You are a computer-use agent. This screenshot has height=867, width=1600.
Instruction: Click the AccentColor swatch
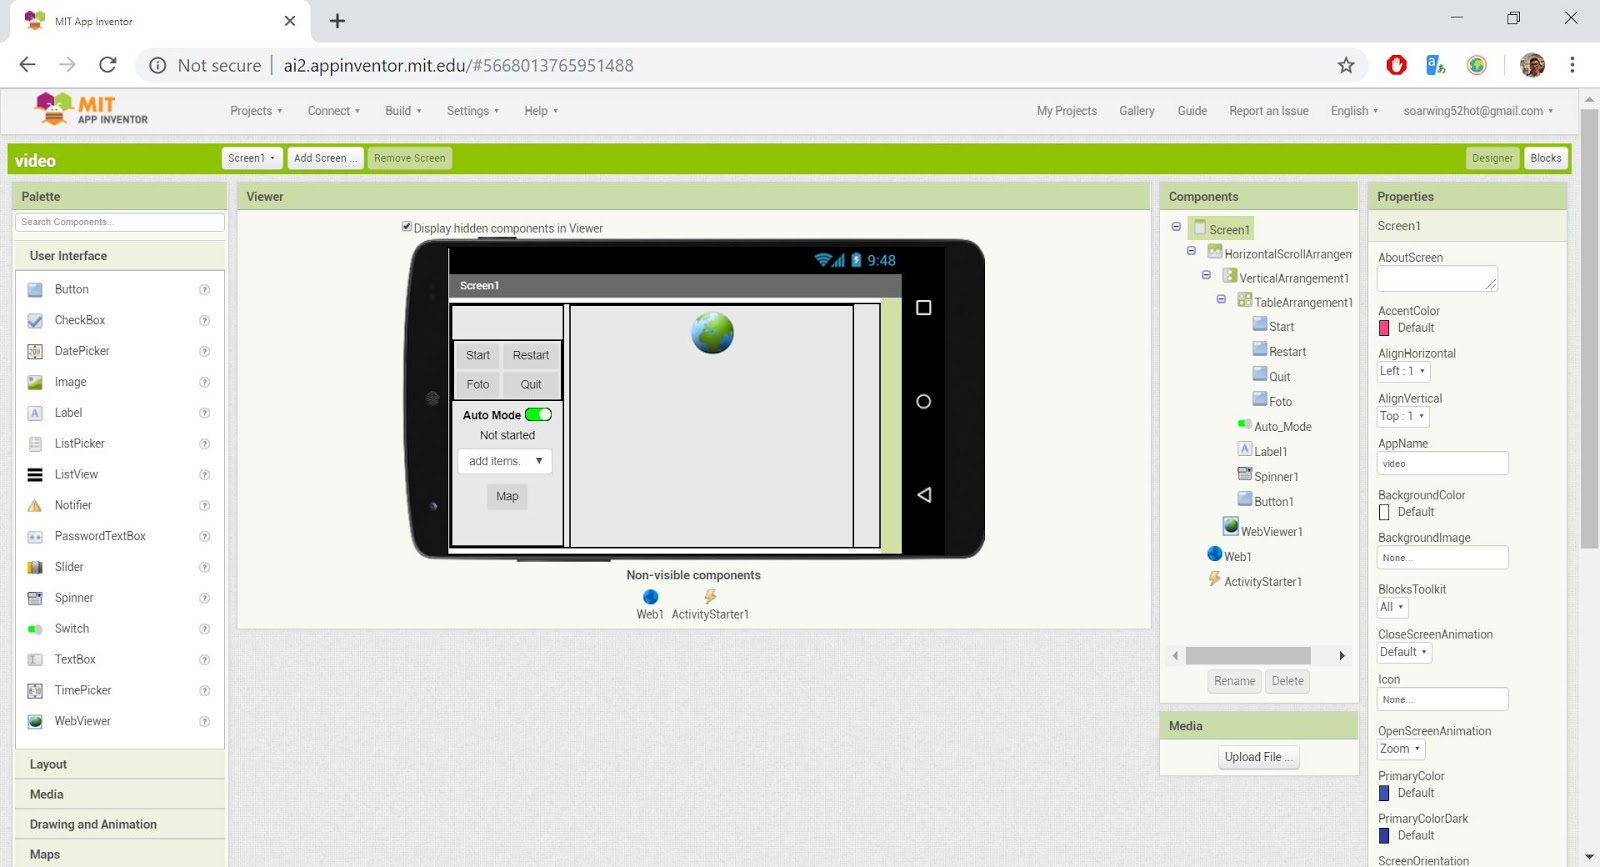coord(1384,328)
